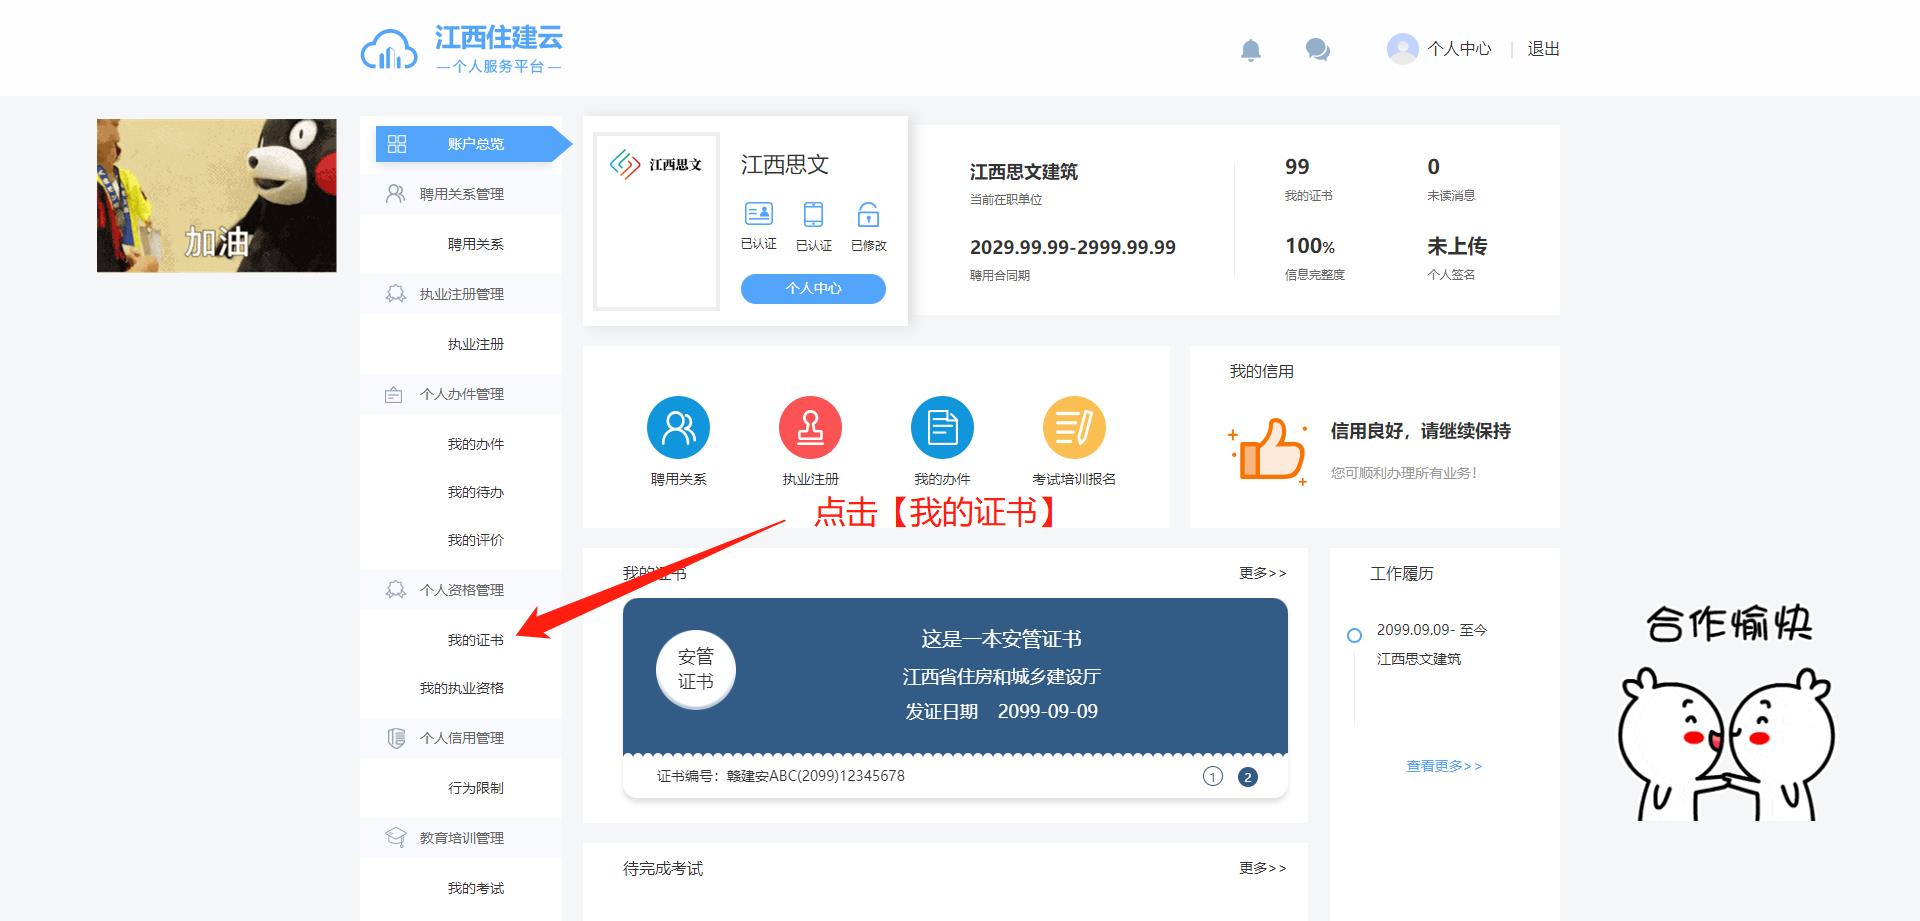Click the blue 聘用关系 circle icon
This screenshot has width=1920, height=921.
678,428
